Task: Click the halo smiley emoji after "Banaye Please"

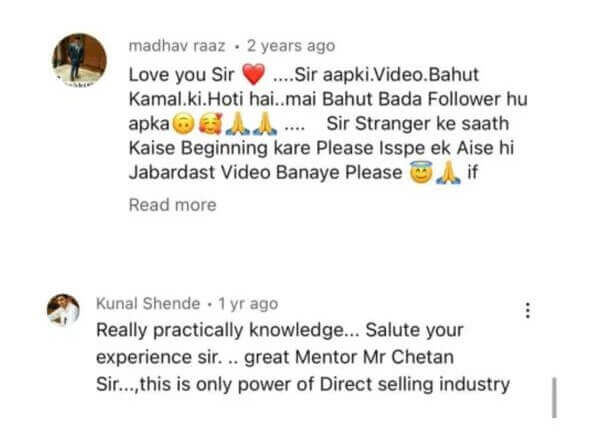Action: pos(421,172)
